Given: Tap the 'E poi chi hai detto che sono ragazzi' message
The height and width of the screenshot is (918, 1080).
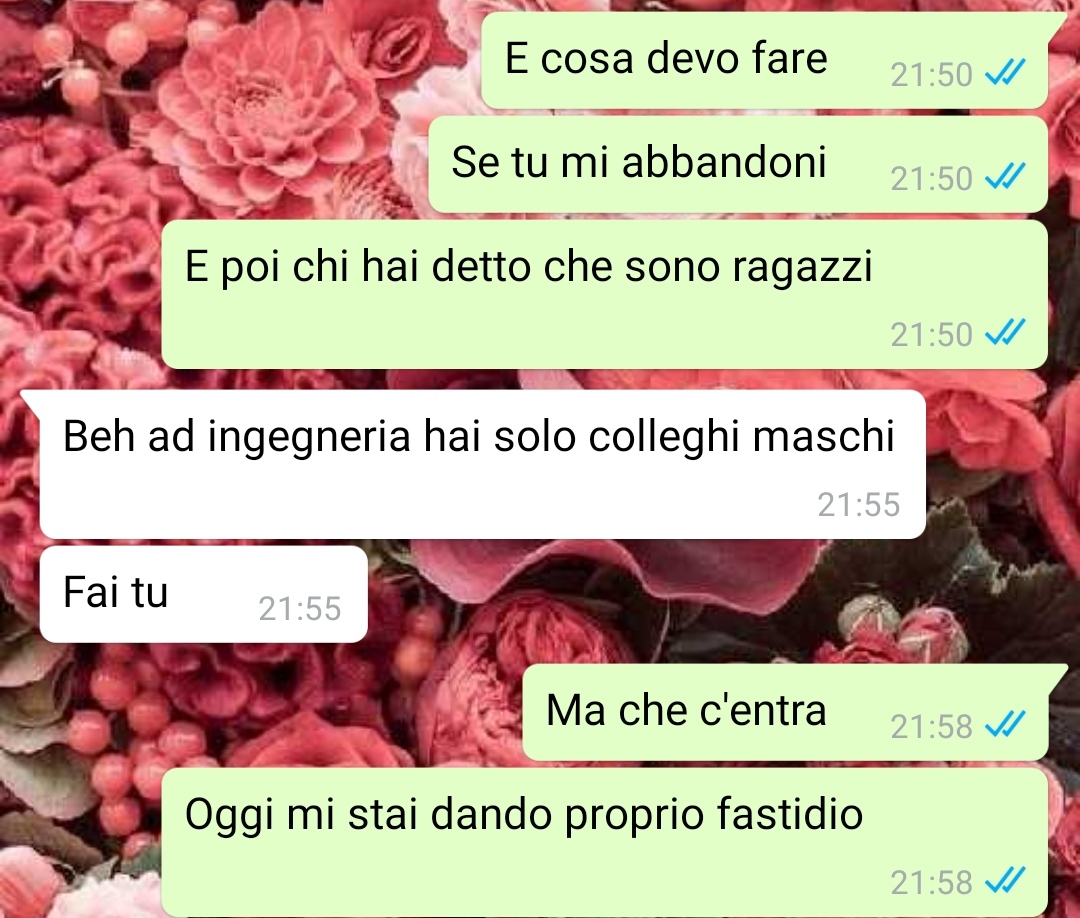Looking at the screenshot, I should 604,294.
